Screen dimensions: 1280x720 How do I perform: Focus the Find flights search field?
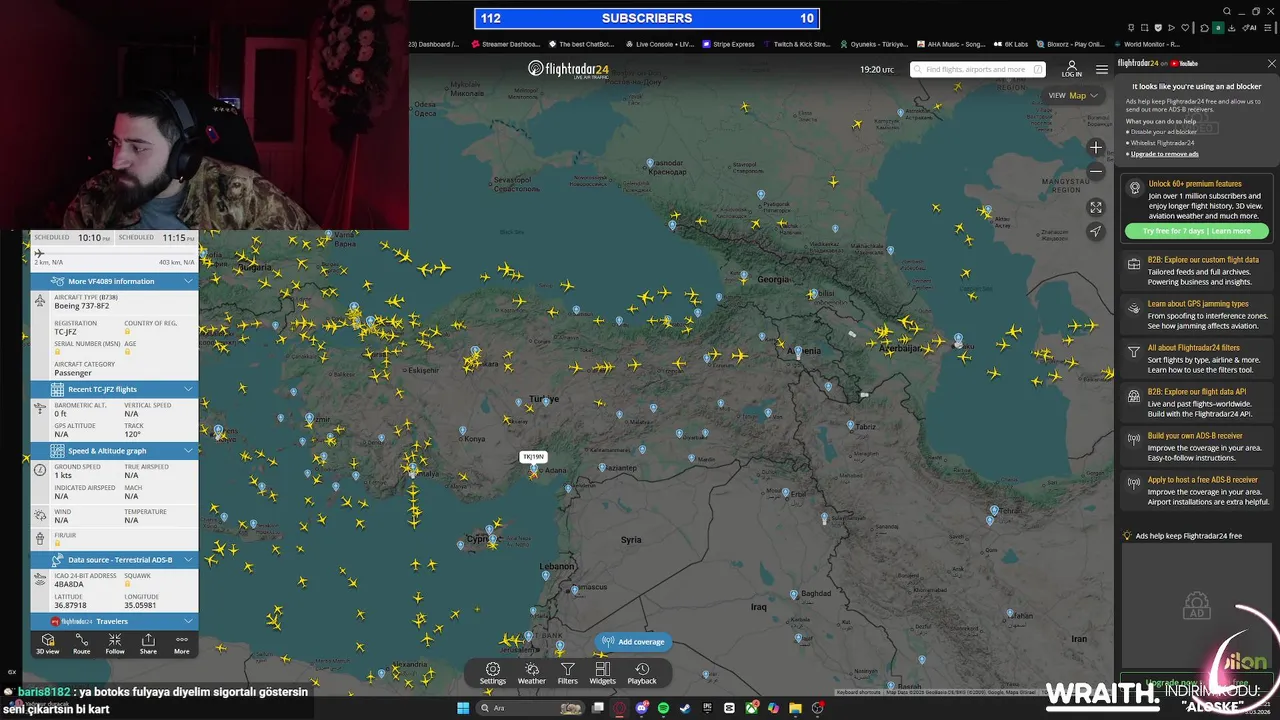[x=977, y=69]
